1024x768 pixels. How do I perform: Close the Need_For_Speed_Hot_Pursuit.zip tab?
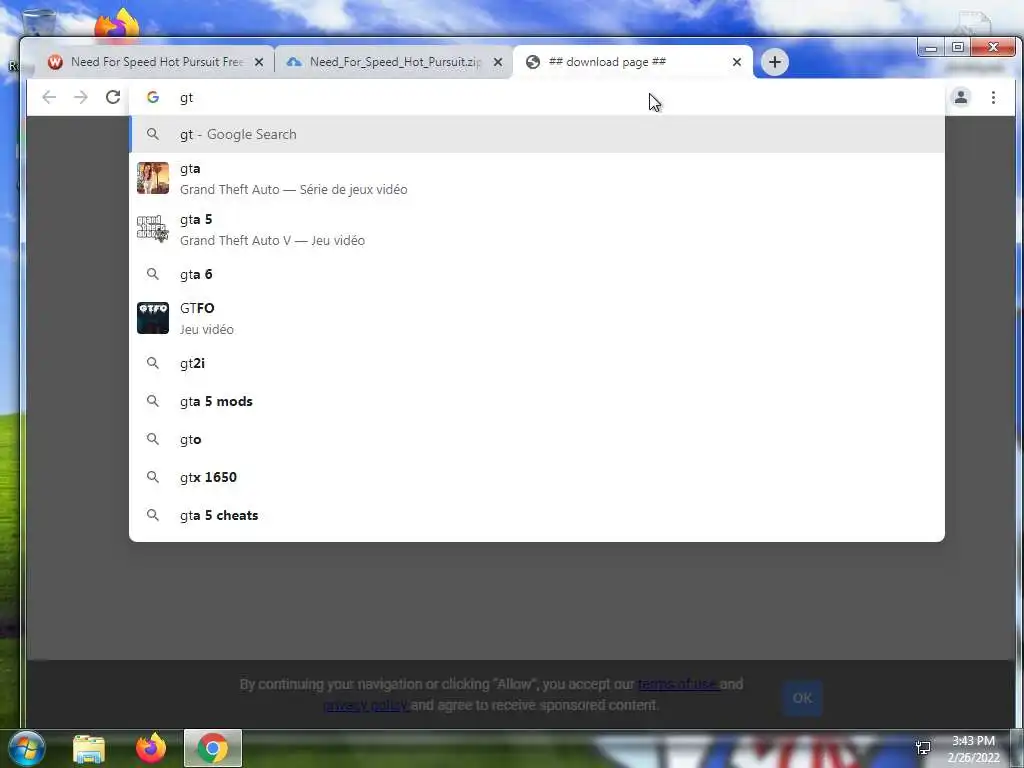(x=498, y=62)
